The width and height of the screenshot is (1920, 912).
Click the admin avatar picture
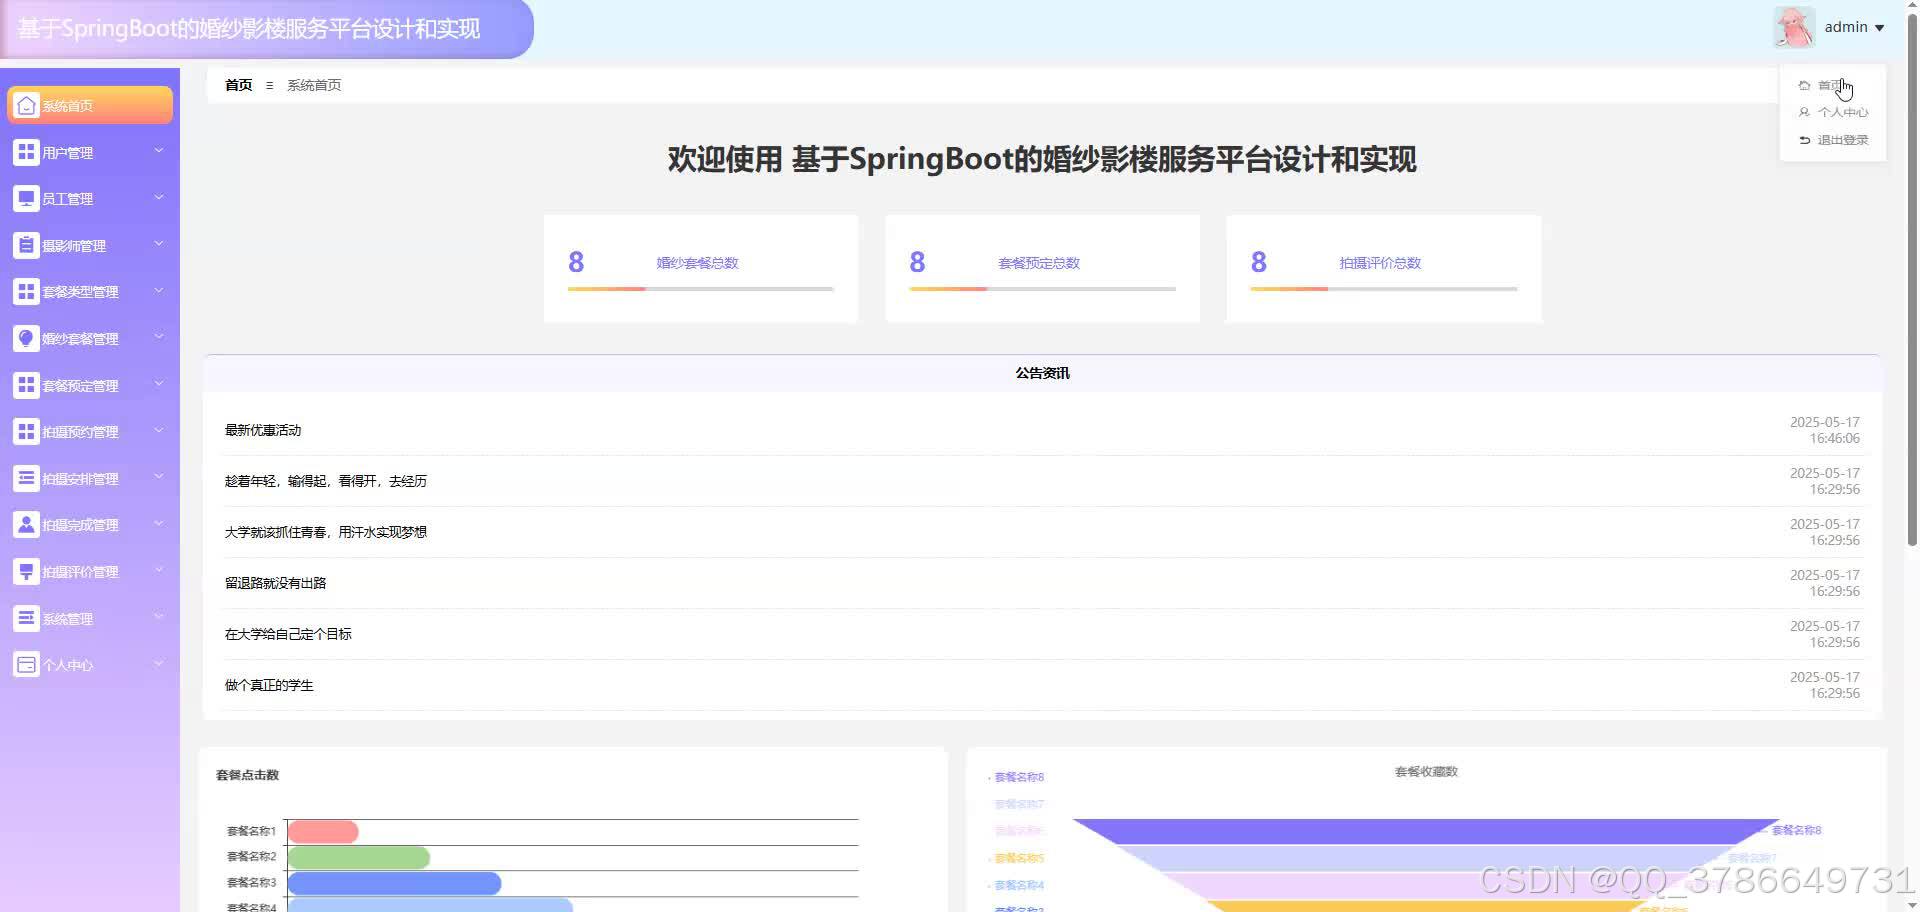coord(1794,27)
